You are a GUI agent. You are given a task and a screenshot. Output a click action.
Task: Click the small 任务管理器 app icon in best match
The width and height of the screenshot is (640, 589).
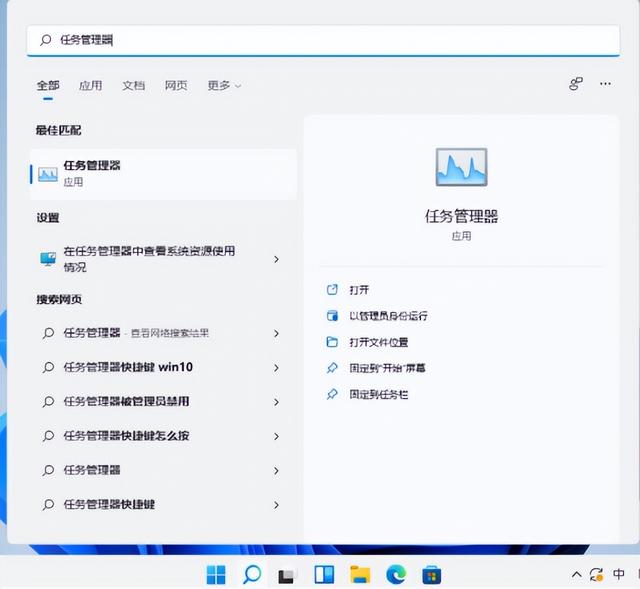point(48,174)
